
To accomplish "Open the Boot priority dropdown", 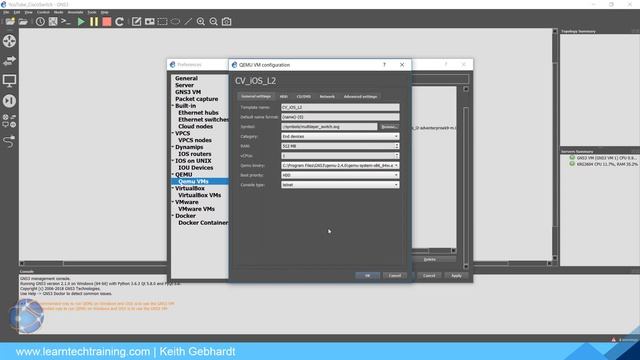I will click(x=340, y=175).
